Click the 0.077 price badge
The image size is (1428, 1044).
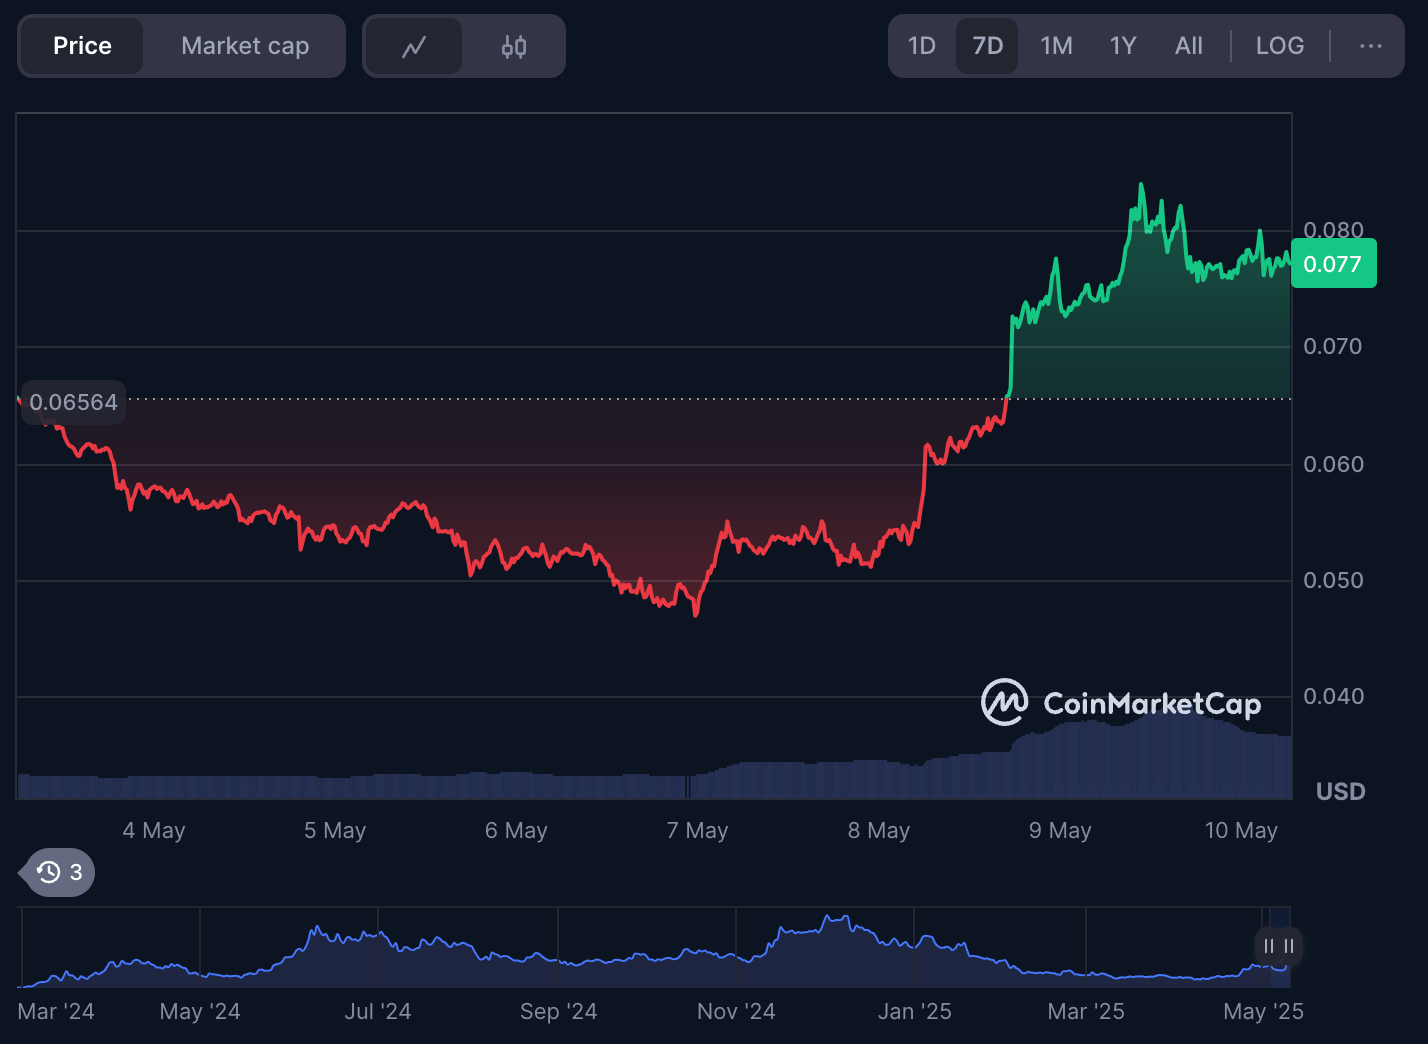click(x=1334, y=263)
